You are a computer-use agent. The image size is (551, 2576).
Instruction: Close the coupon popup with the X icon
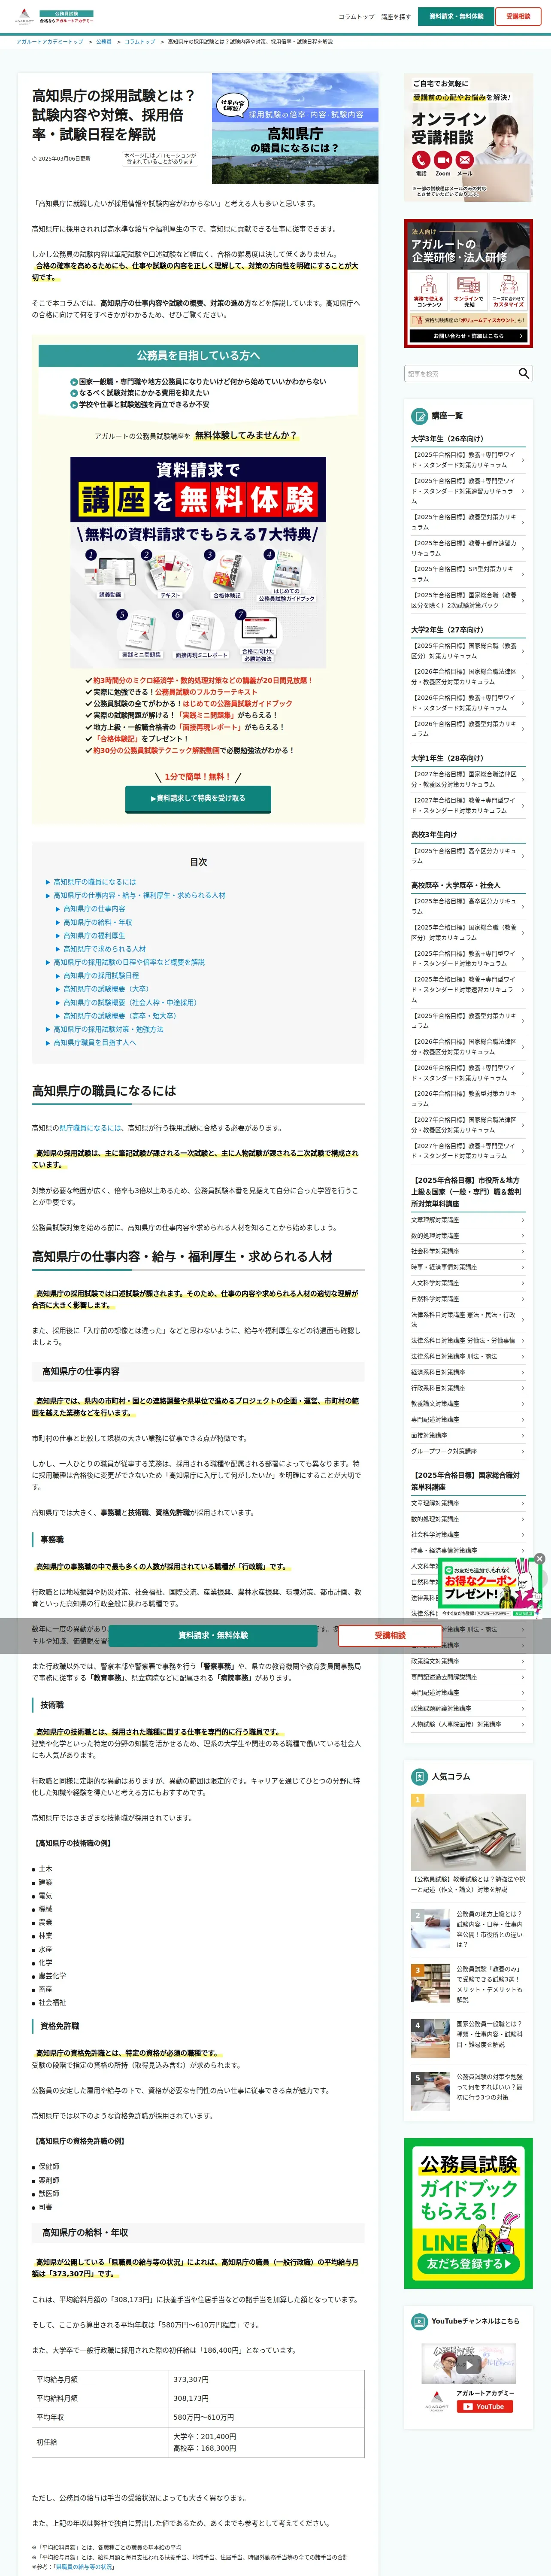click(x=539, y=1558)
